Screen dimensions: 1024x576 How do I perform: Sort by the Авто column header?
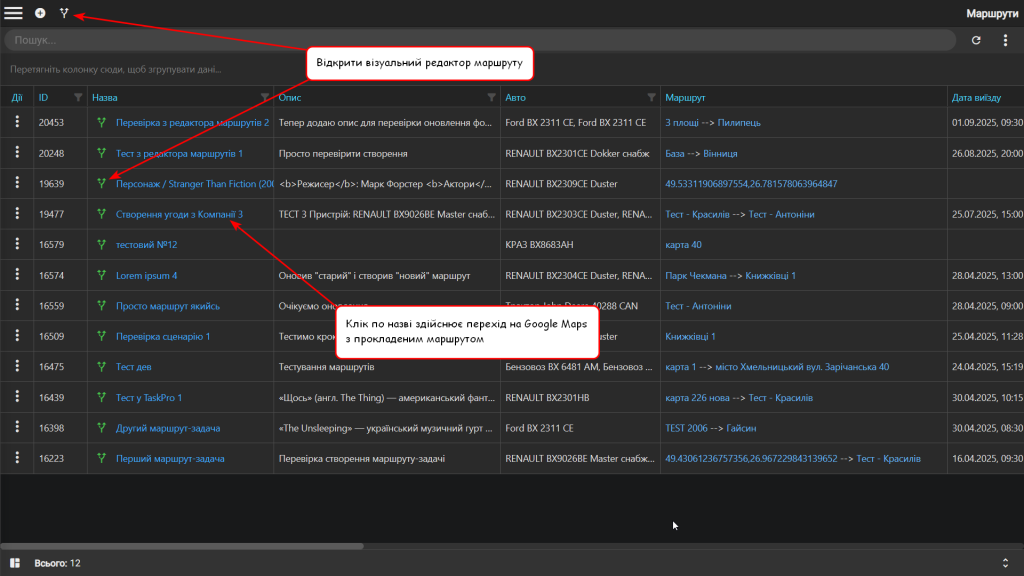[x=515, y=97]
